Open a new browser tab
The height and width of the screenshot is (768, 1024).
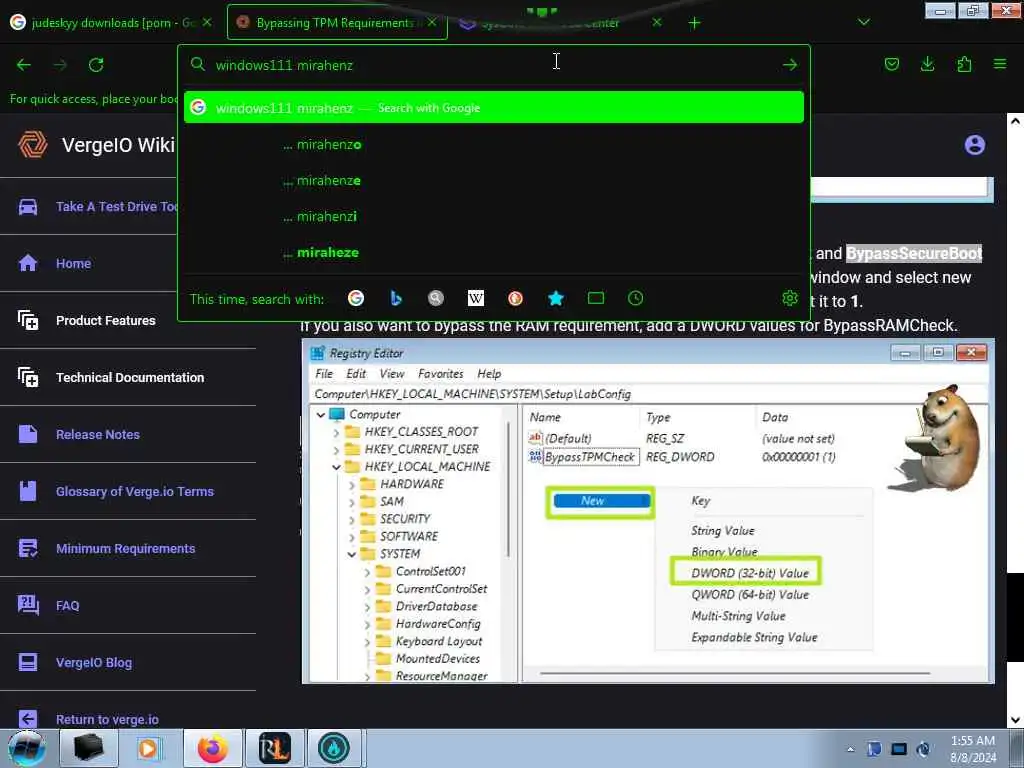[x=694, y=23]
